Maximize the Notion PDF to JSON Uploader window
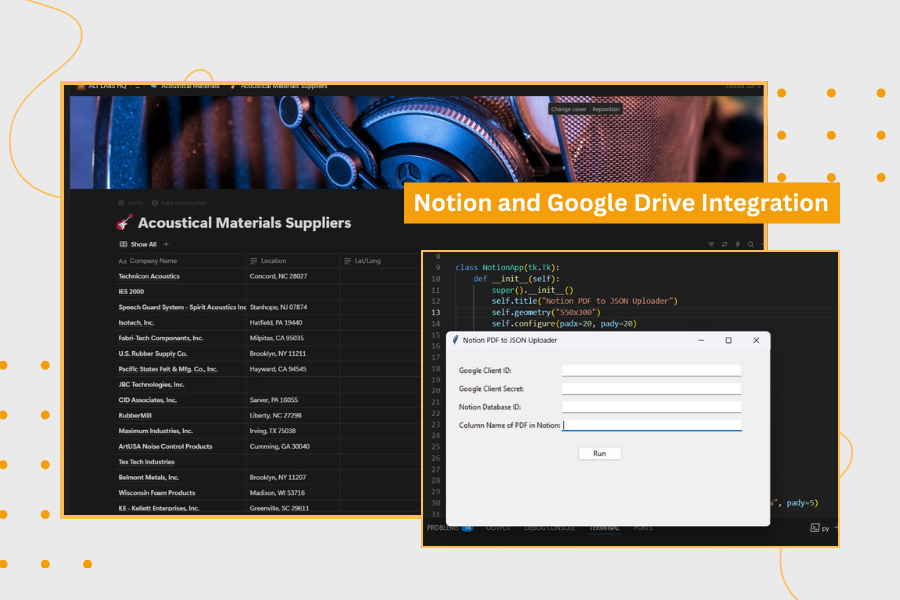Screen dimensions: 900x600 (728, 340)
